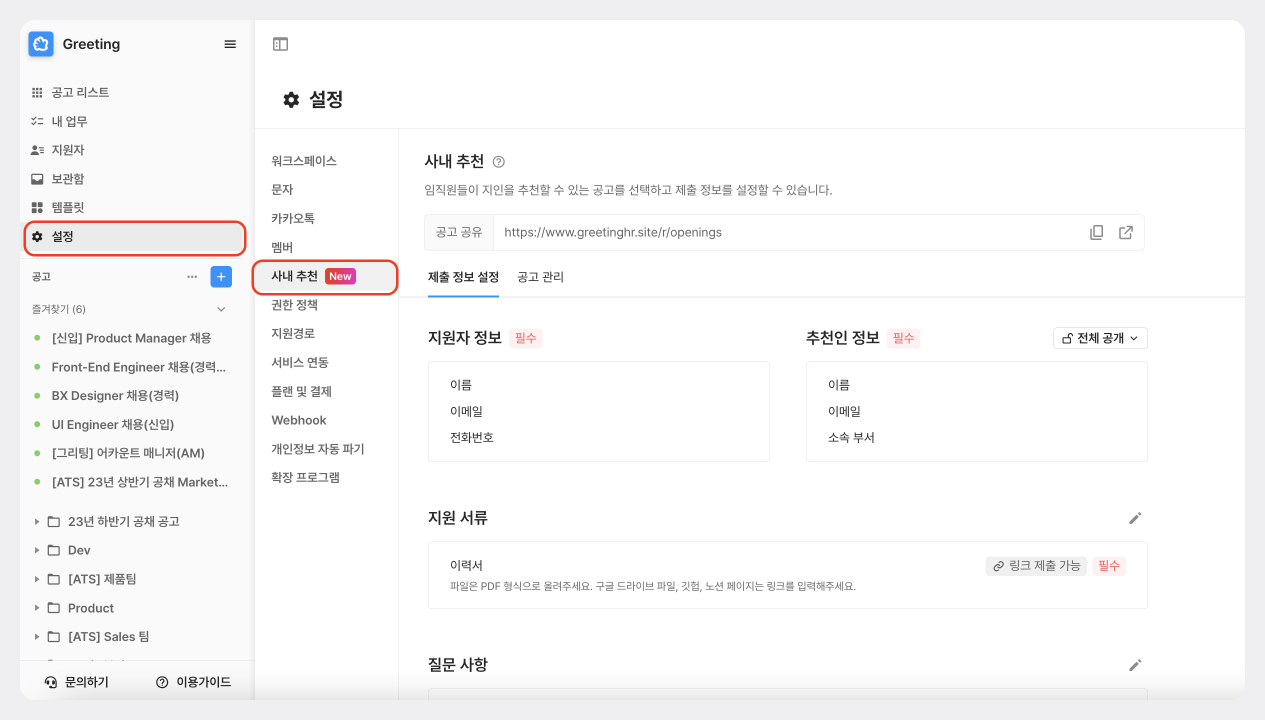Image resolution: width=1265 pixels, height=720 pixels.
Task: Copy the job share URL
Action: pyautogui.click(x=1096, y=232)
